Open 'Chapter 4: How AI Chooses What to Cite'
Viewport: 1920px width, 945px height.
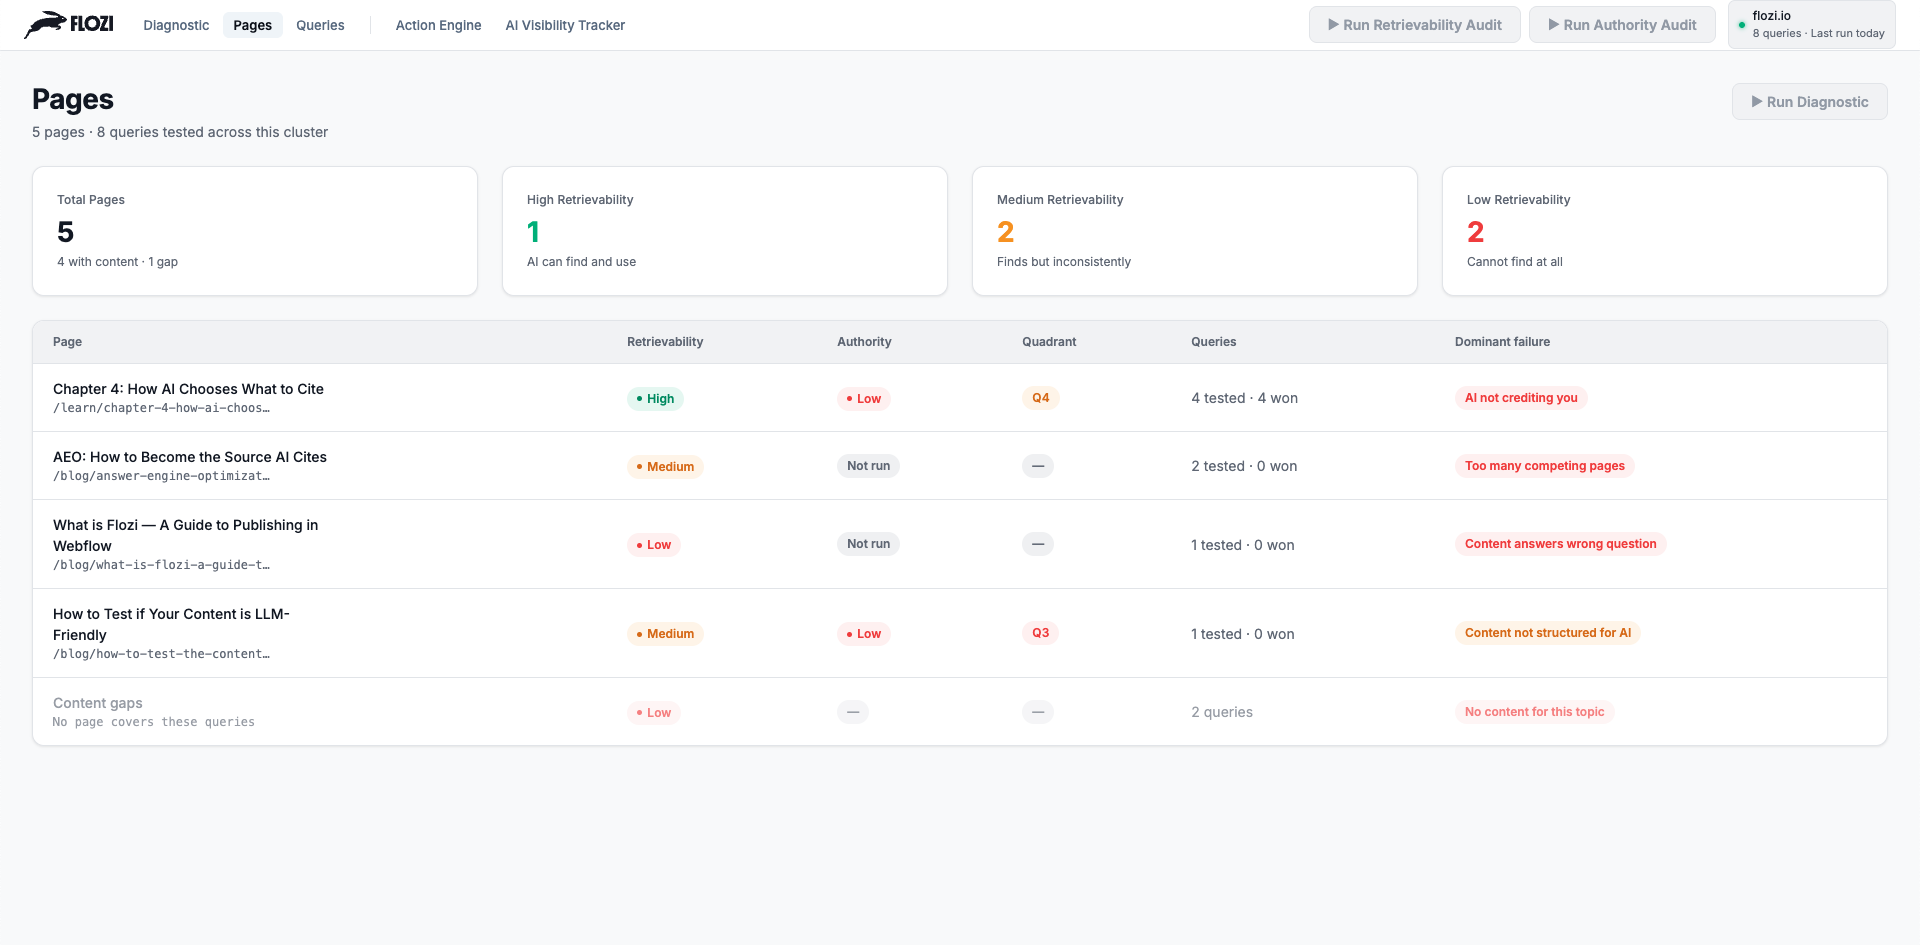188,389
